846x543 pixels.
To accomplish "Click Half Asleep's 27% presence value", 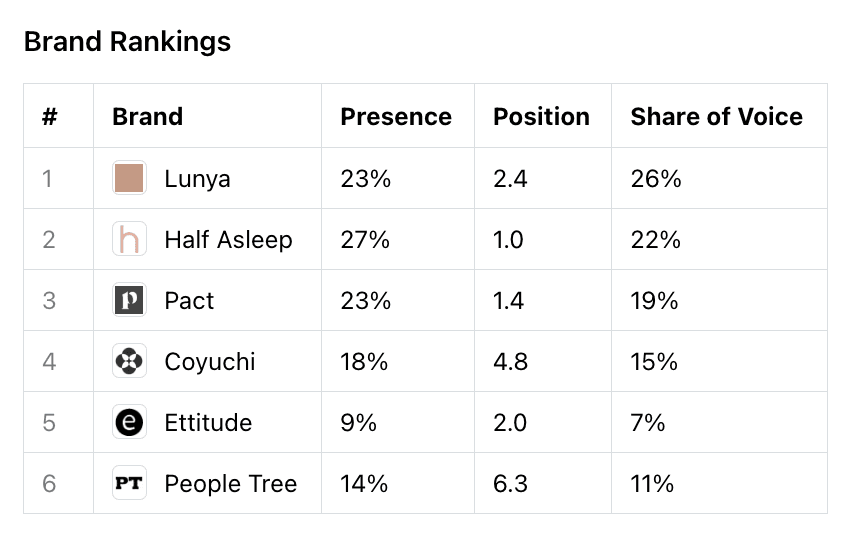I will pyautogui.click(x=365, y=240).
